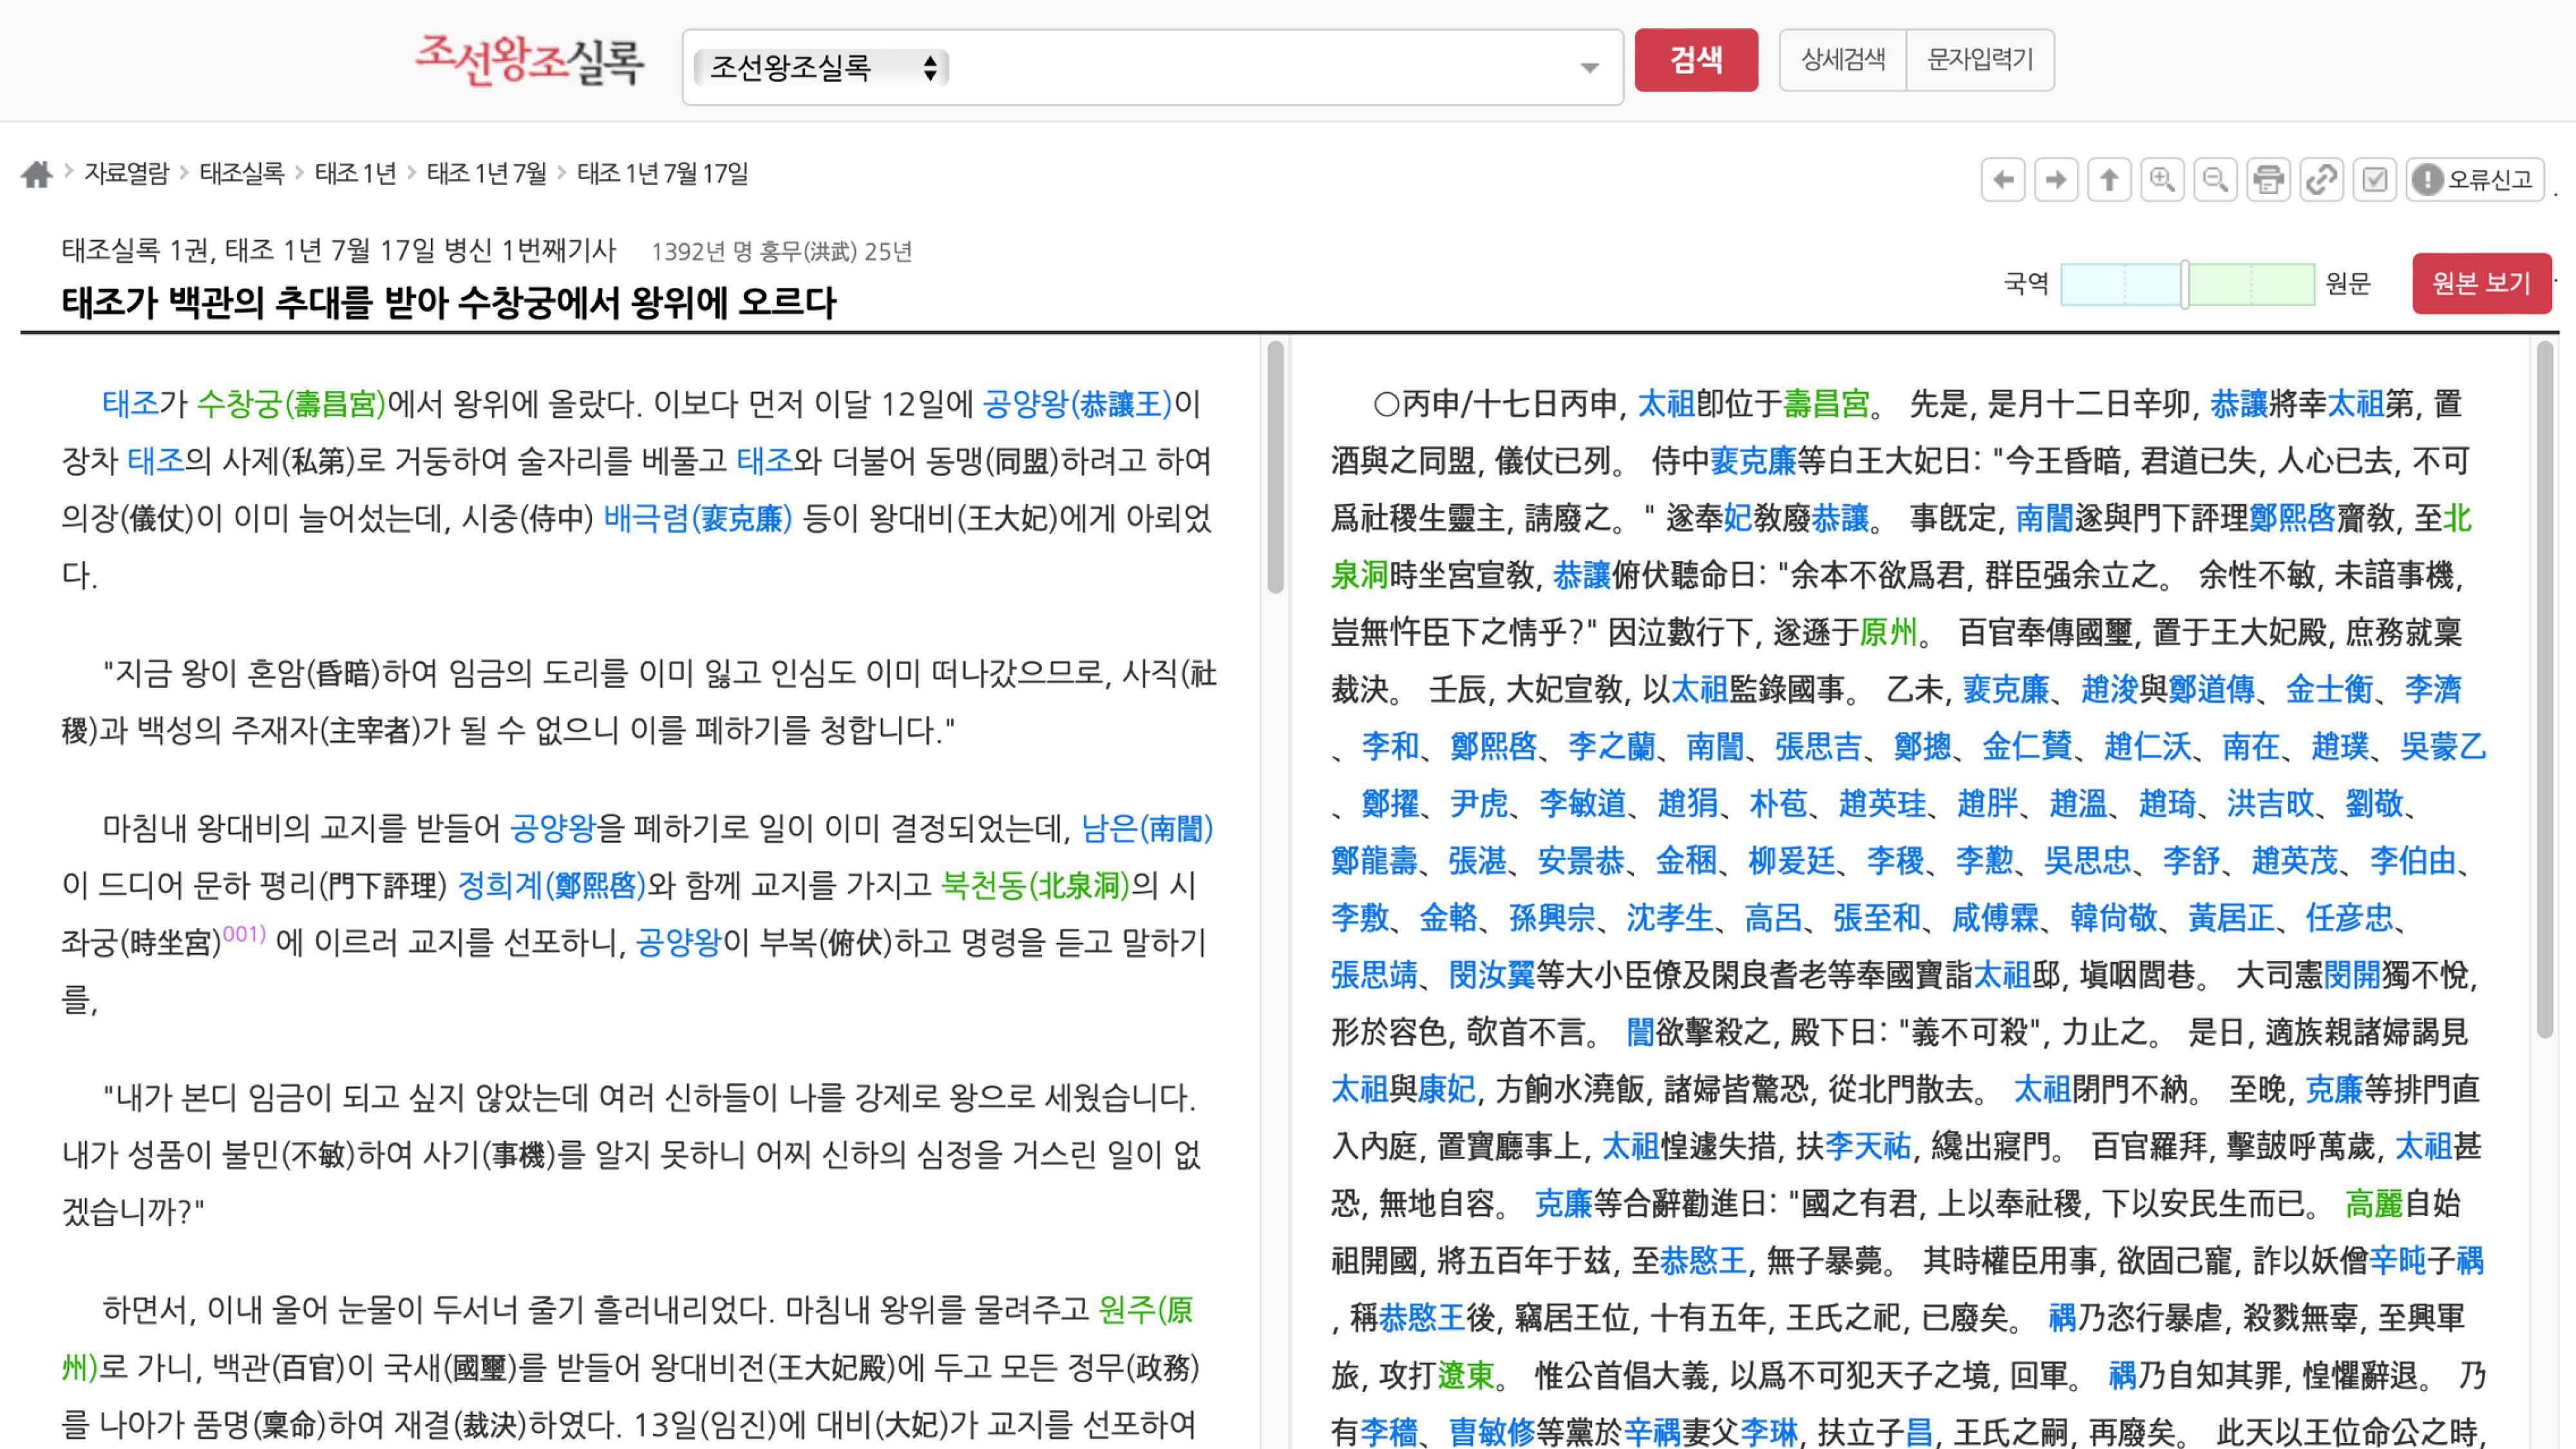This screenshot has height=1449, width=2576.
Task: Click the 국역/원문 split slider handle
Action: pos(2185,284)
